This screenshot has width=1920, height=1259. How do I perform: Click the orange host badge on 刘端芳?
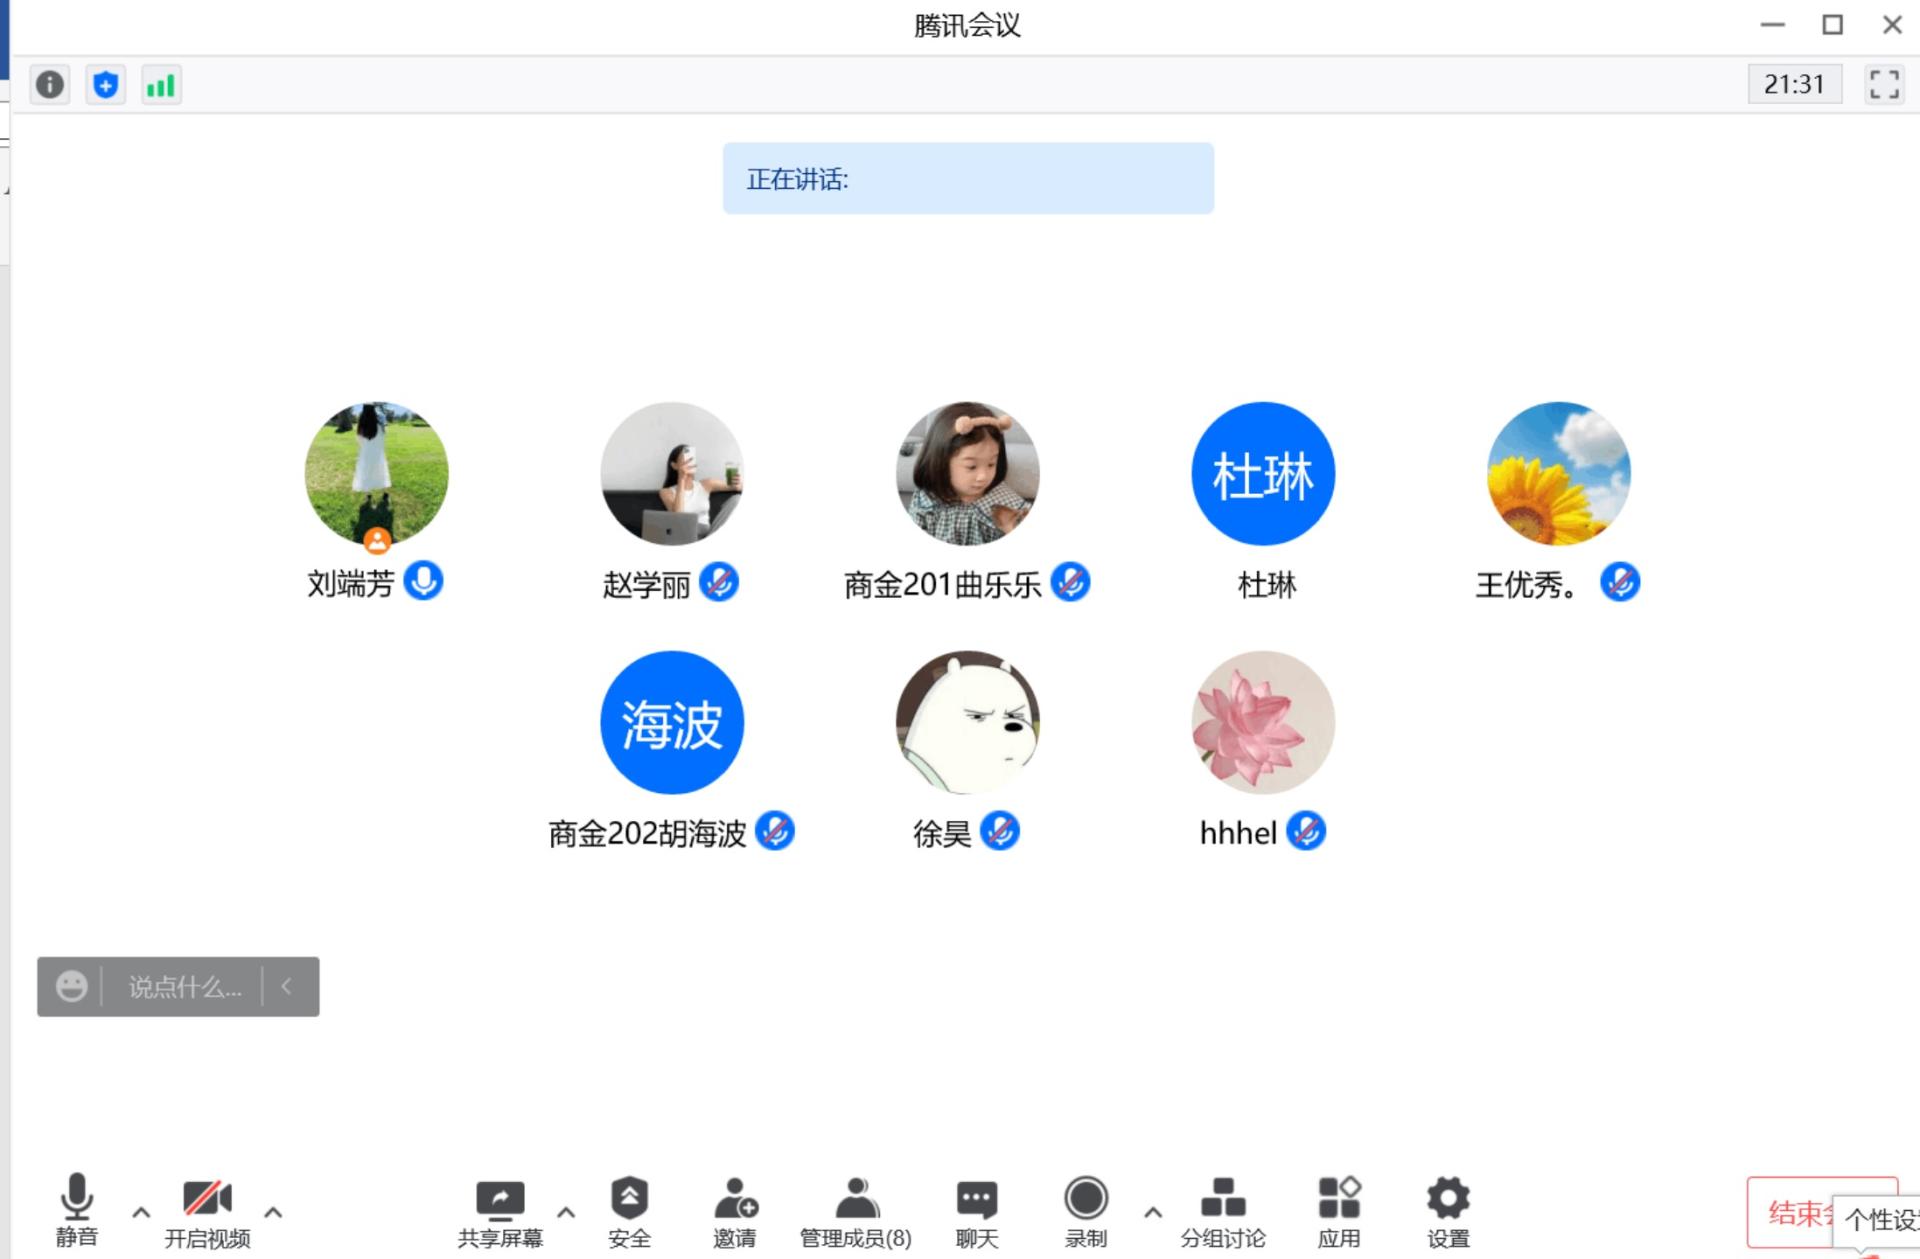377,541
